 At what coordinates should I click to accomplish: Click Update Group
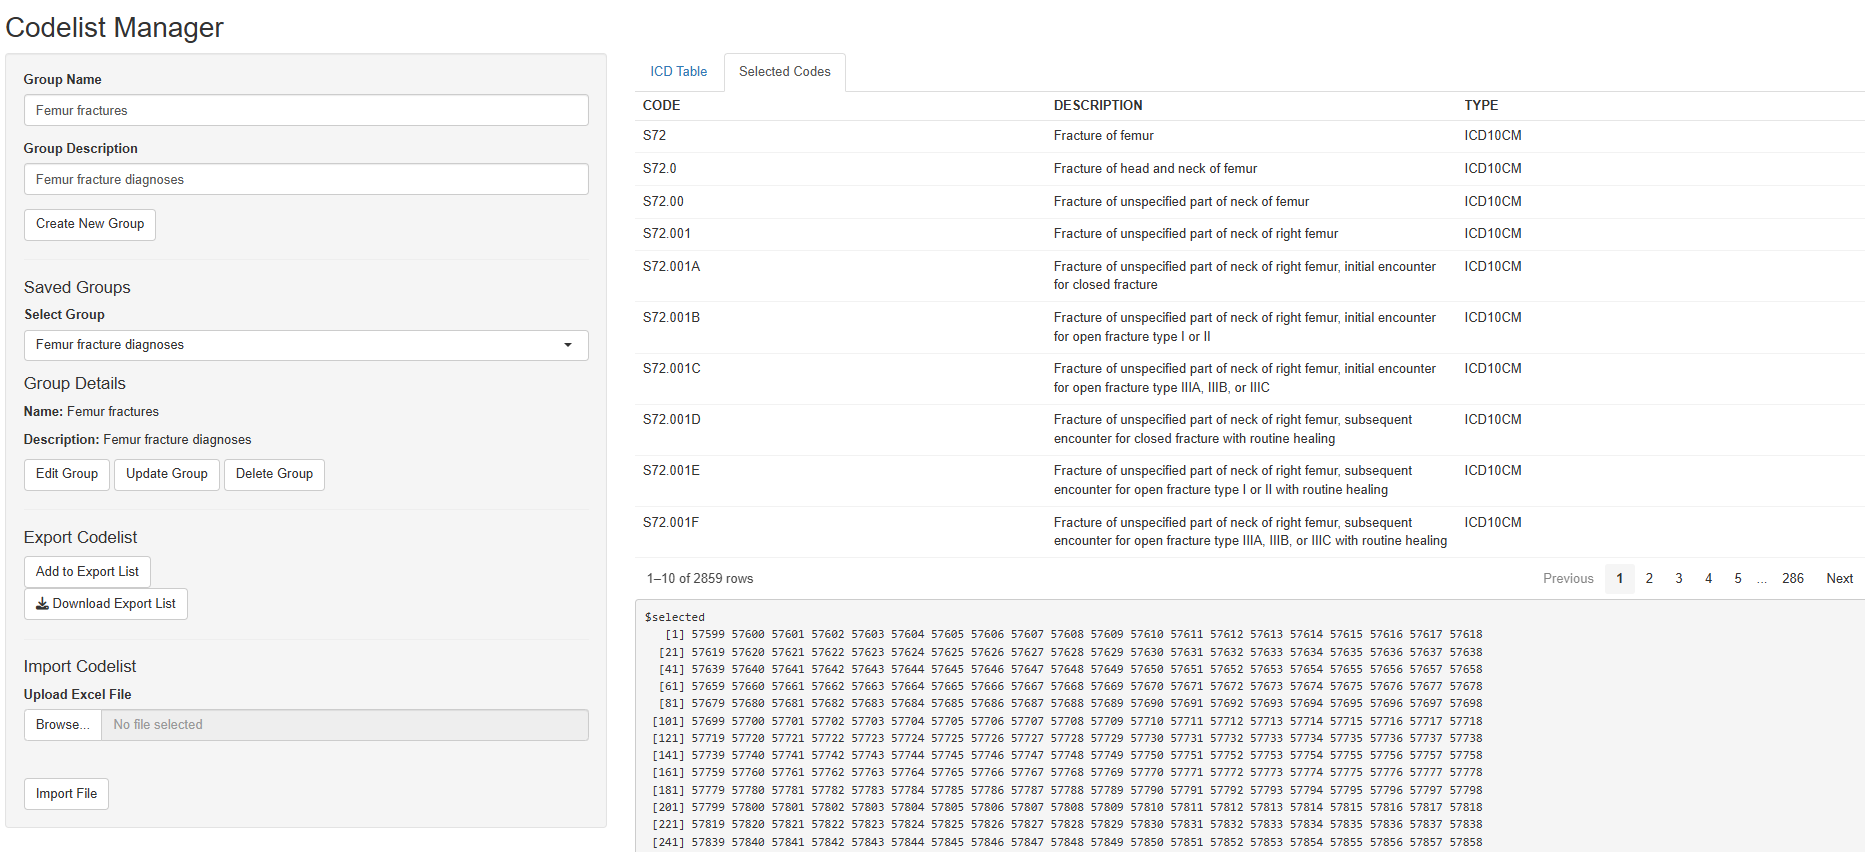tap(166, 474)
